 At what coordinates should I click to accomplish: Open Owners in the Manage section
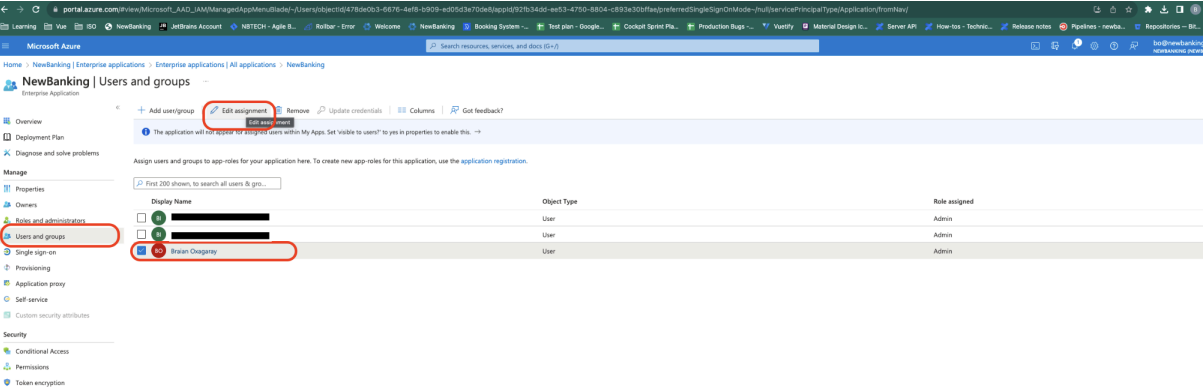coord(26,204)
